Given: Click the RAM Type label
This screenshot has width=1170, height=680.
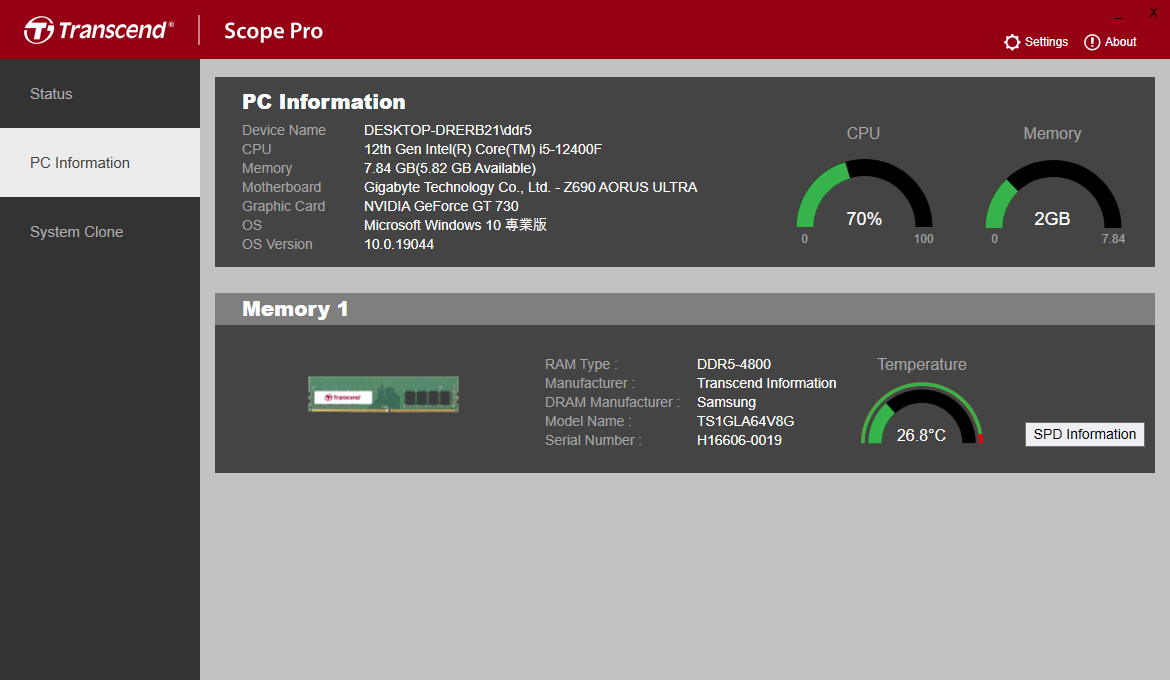Looking at the screenshot, I should (581, 364).
